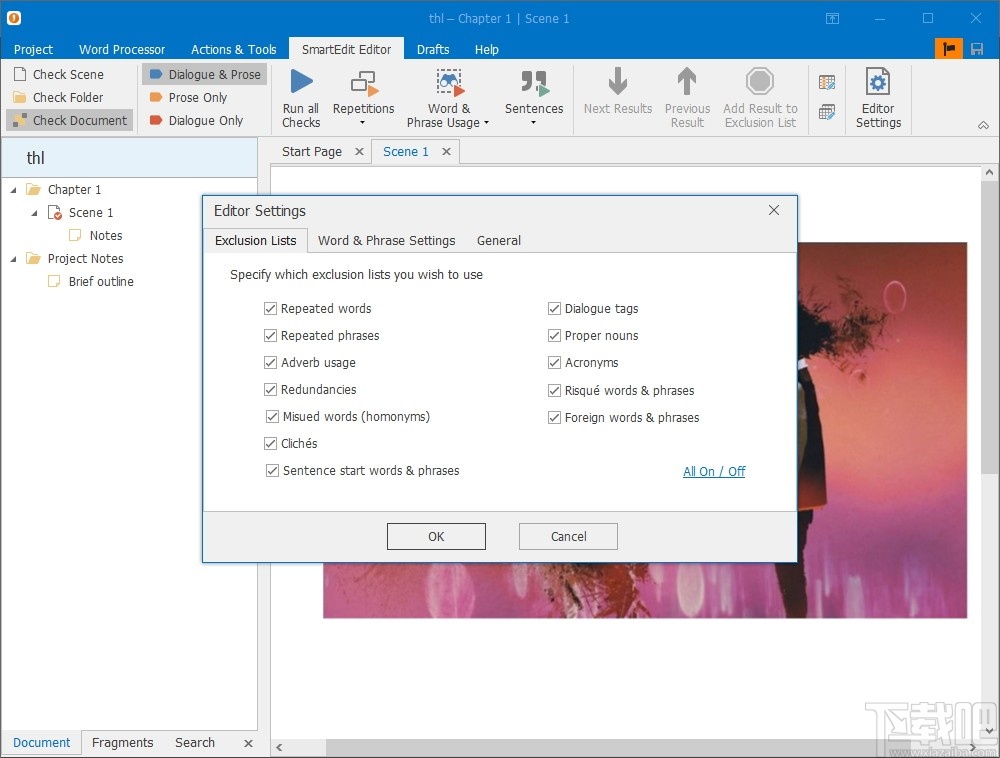Uncheck the Repeated words exclusion list
Image resolution: width=1000 pixels, height=758 pixels.
[x=270, y=308]
